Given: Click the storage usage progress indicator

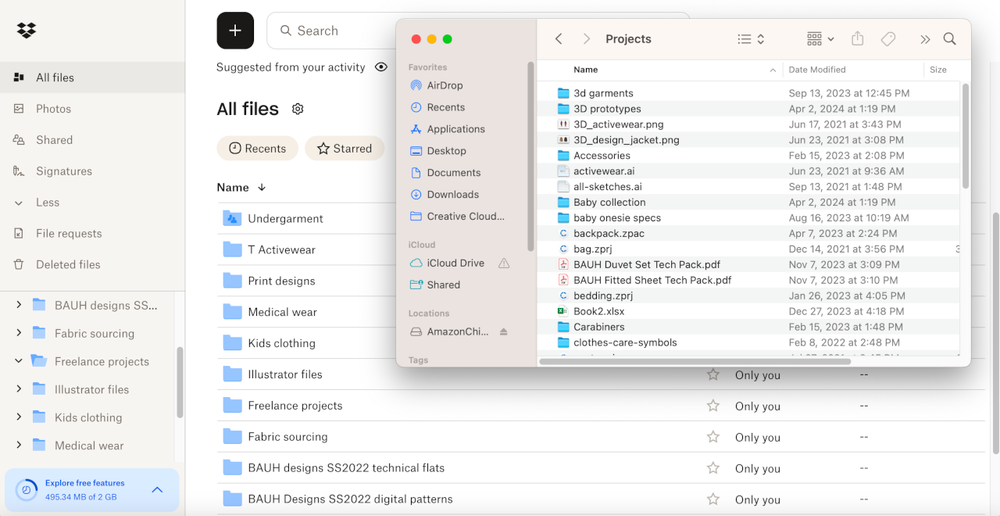Looking at the screenshot, I should [27, 490].
